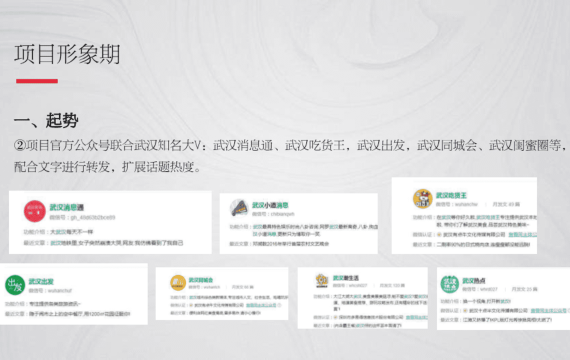The width and height of the screenshot is (570, 360).
Task: Click the slide title 项目形象期
Action: (67, 55)
